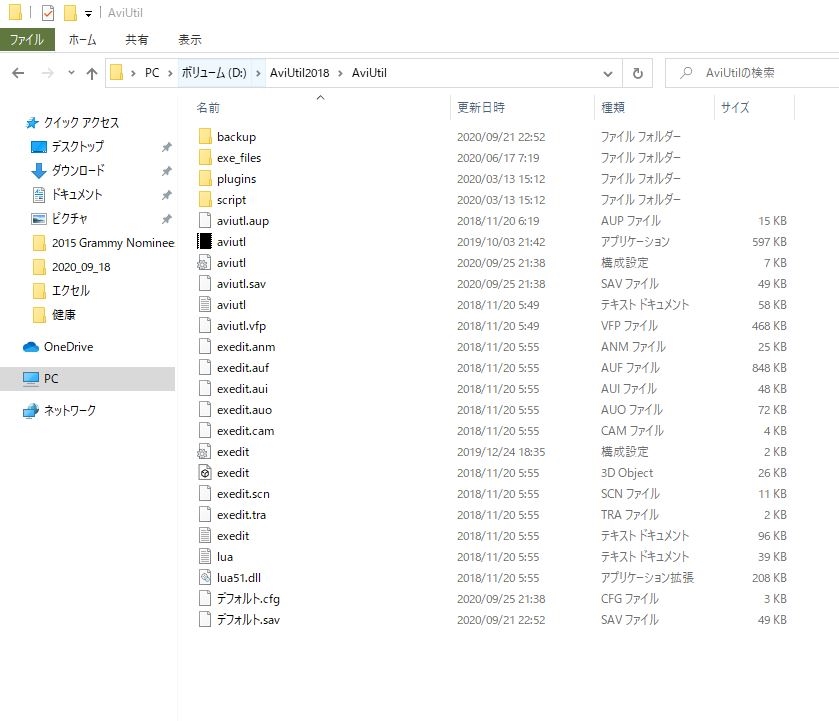This screenshot has height=721, width=839.
Task: Open 健康 folder in sidebar
Action: (54, 315)
